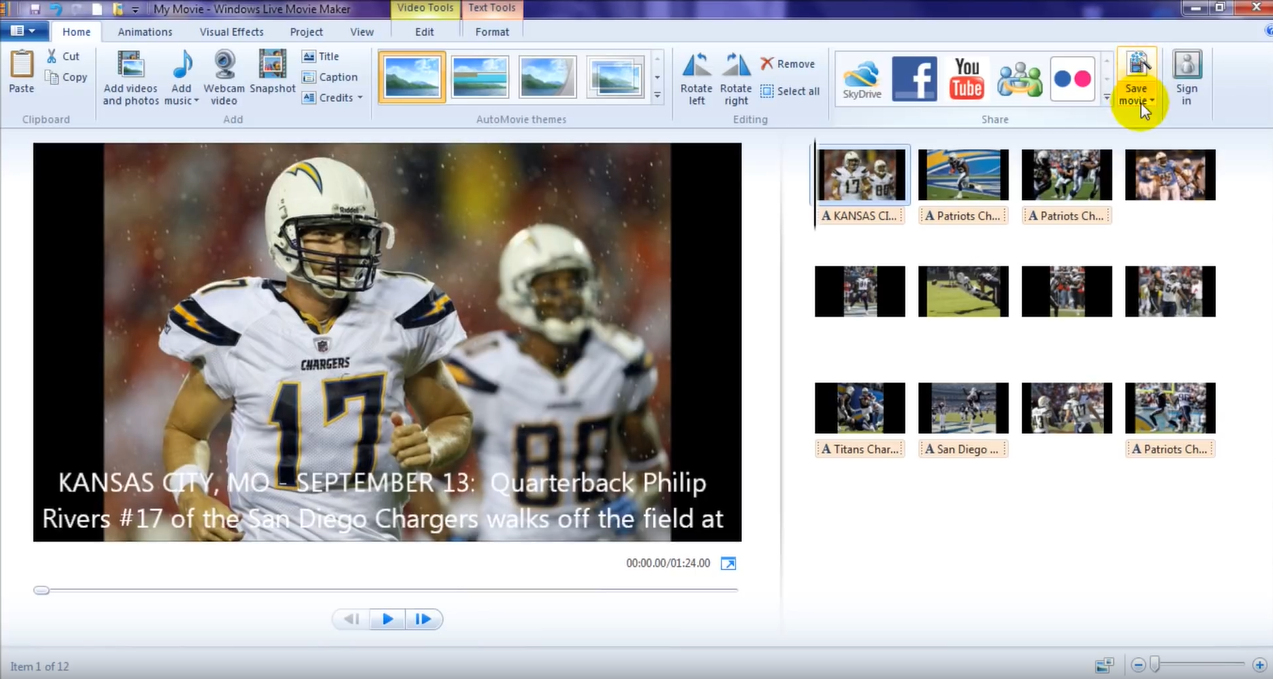
Task: Click the Snapshot icon
Action: [272, 66]
